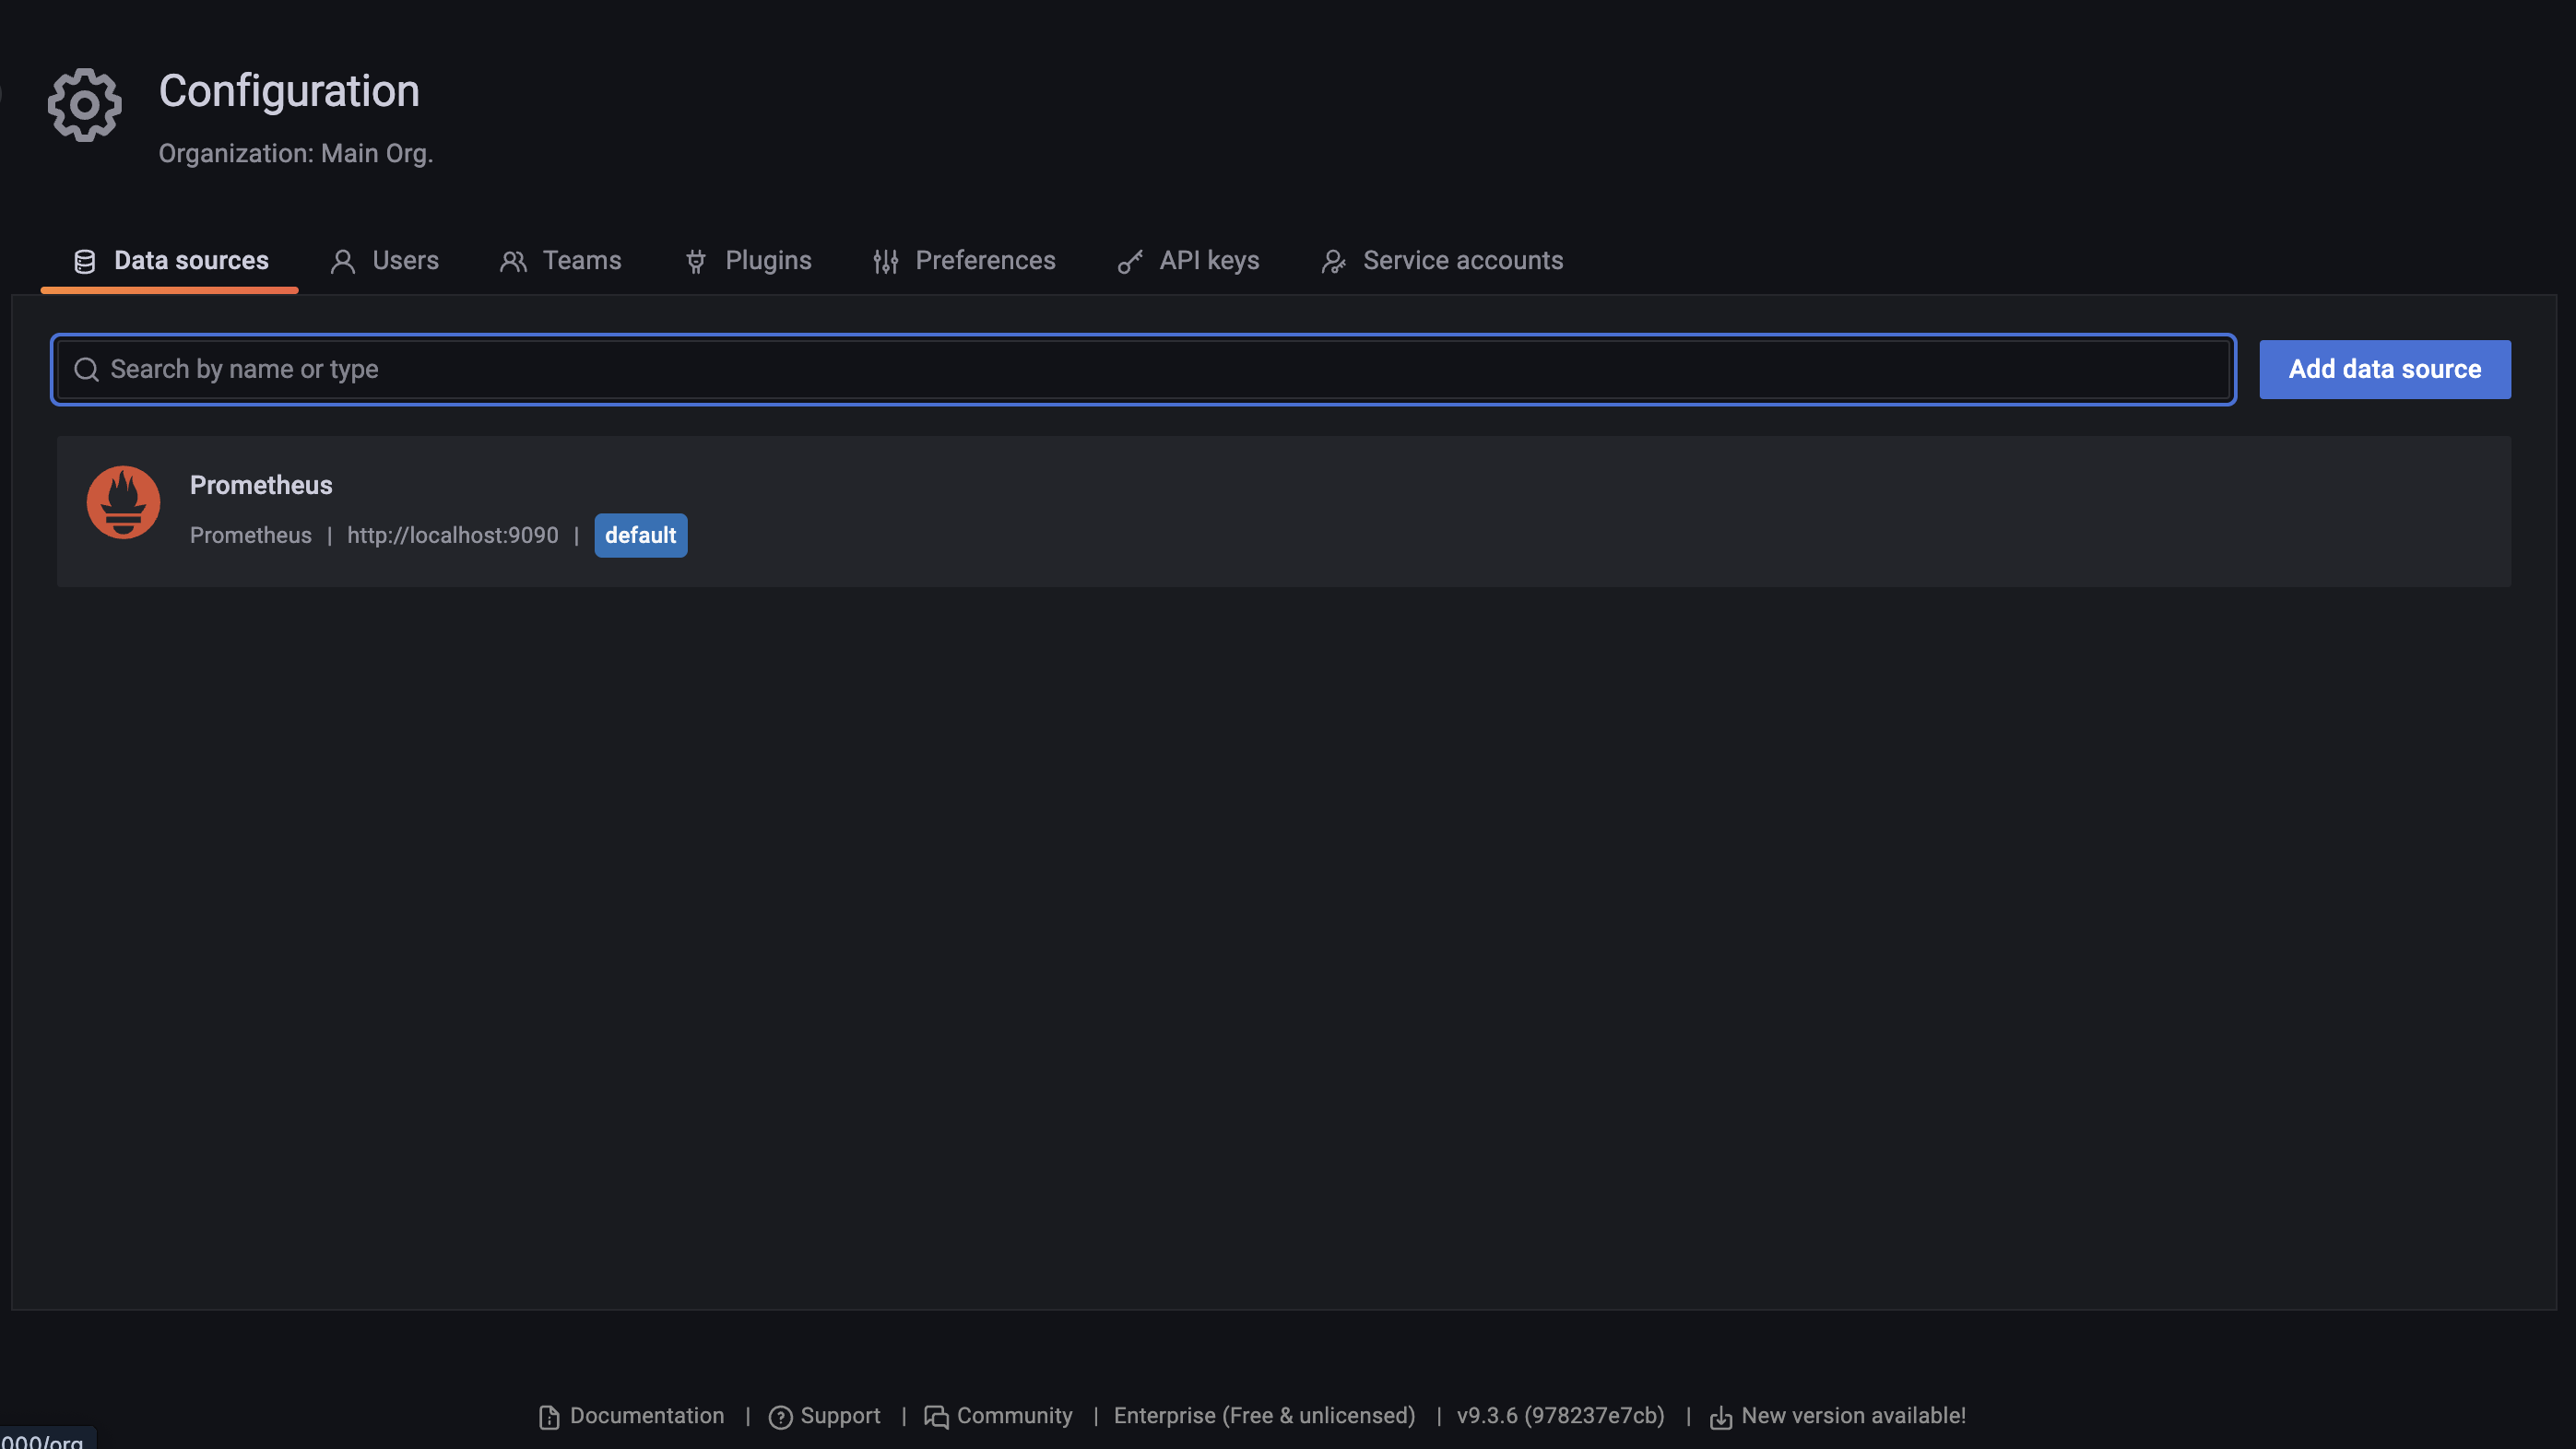
Task: Switch to the Users tab
Action: [404, 261]
